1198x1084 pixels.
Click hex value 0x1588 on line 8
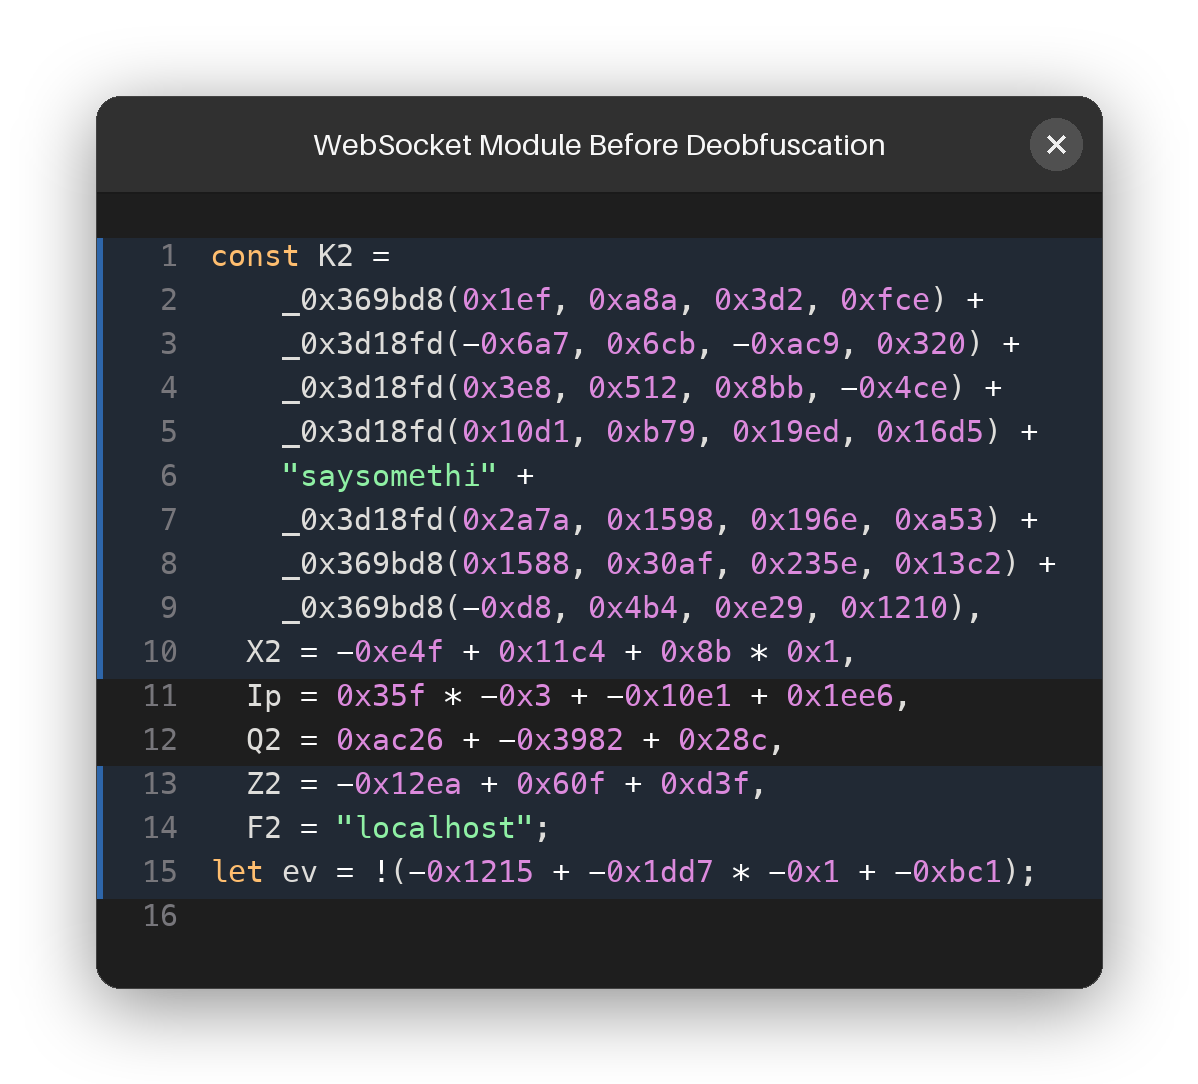coord(516,564)
